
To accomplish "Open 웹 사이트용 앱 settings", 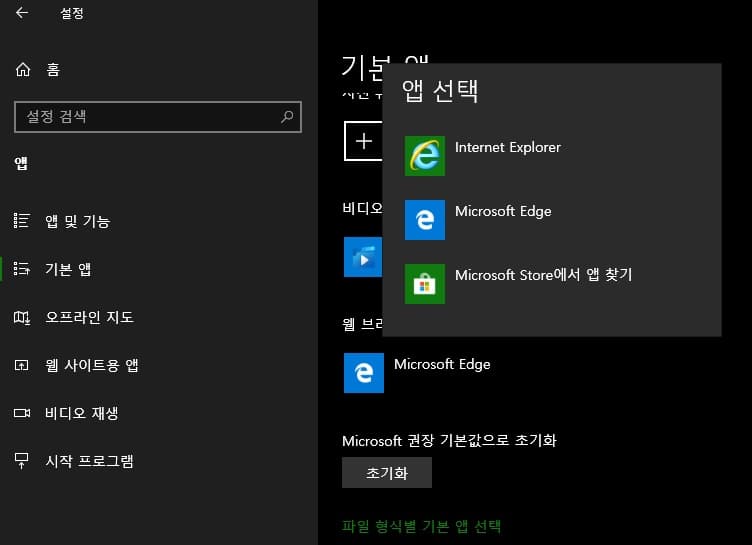I will point(158,365).
